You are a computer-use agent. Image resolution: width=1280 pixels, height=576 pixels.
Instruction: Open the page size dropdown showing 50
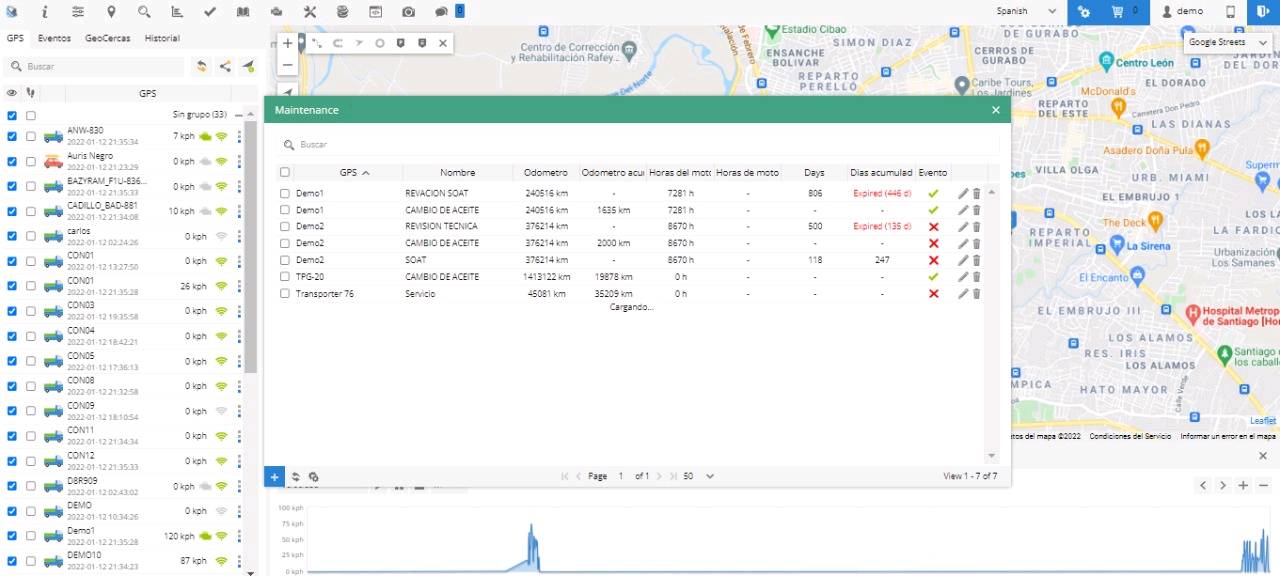point(696,476)
